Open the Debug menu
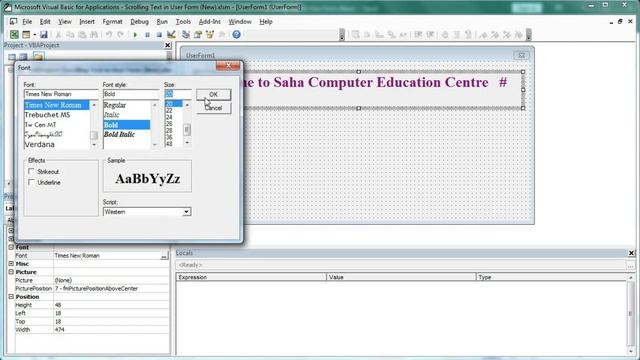The height and width of the screenshot is (360, 640). click(139, 22)
